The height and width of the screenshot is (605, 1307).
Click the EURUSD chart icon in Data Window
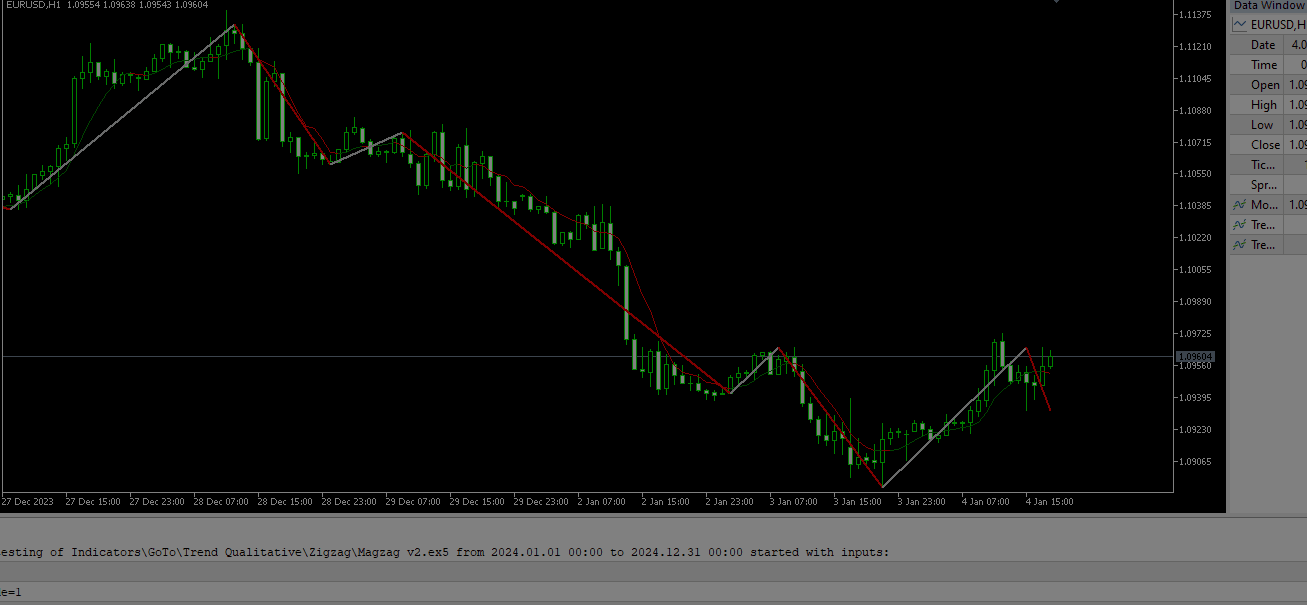click(x=1240, y=25)
